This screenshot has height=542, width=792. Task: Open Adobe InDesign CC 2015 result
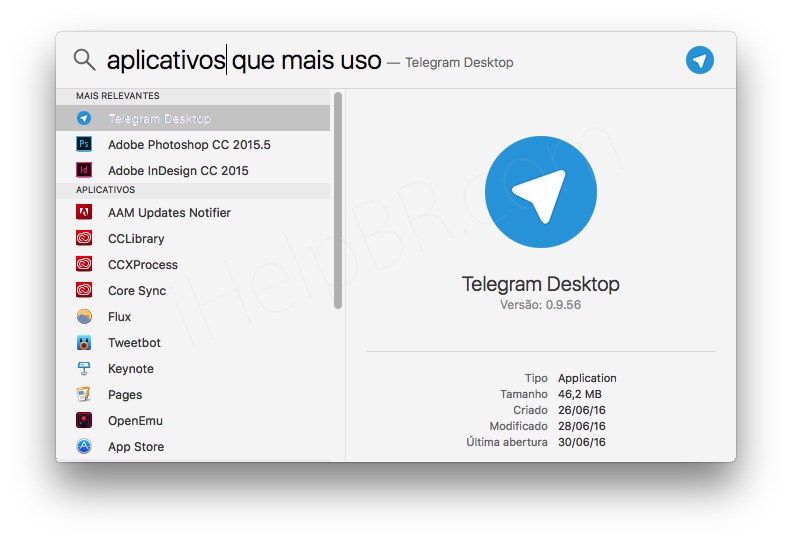pos(193,170)
